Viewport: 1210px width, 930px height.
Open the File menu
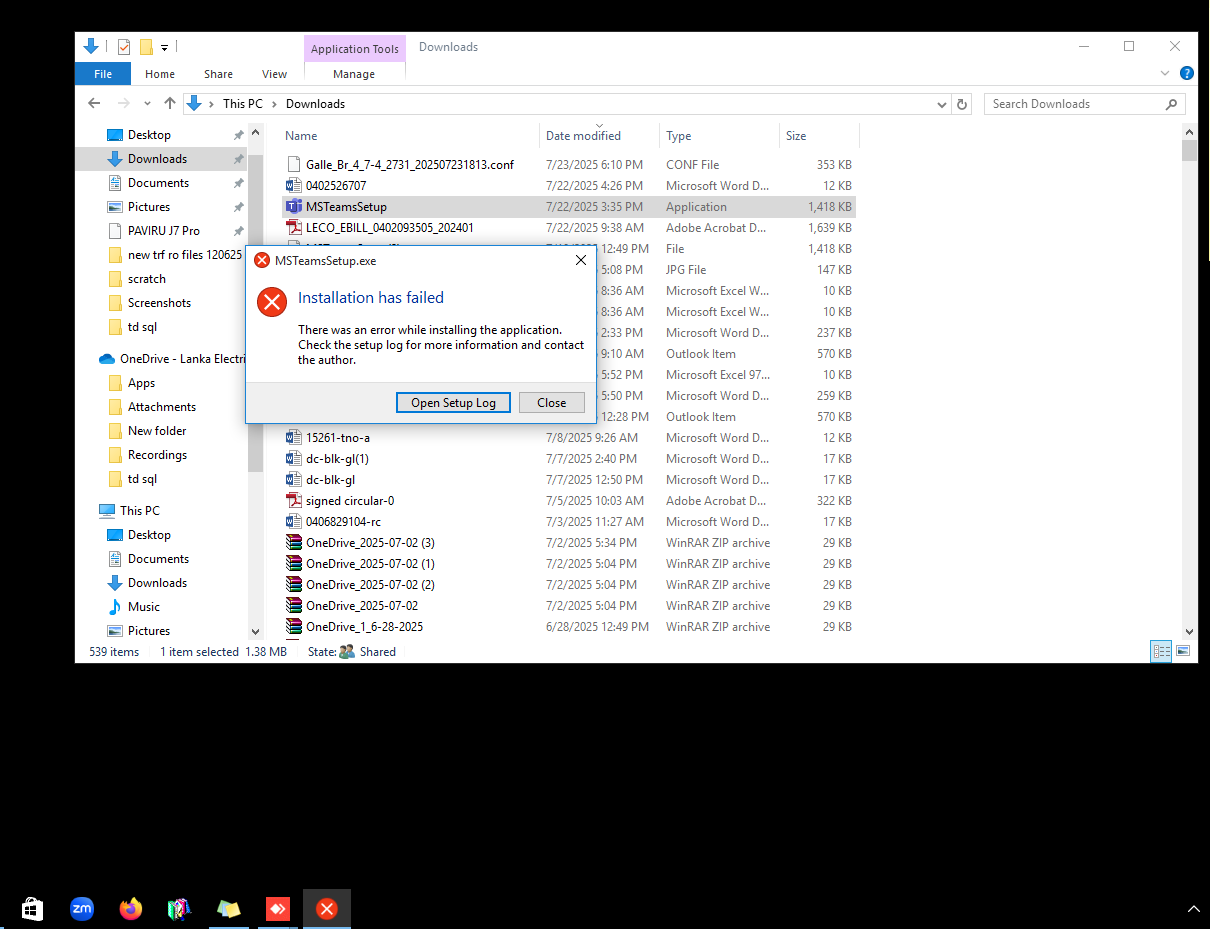(x=103, y=74)
